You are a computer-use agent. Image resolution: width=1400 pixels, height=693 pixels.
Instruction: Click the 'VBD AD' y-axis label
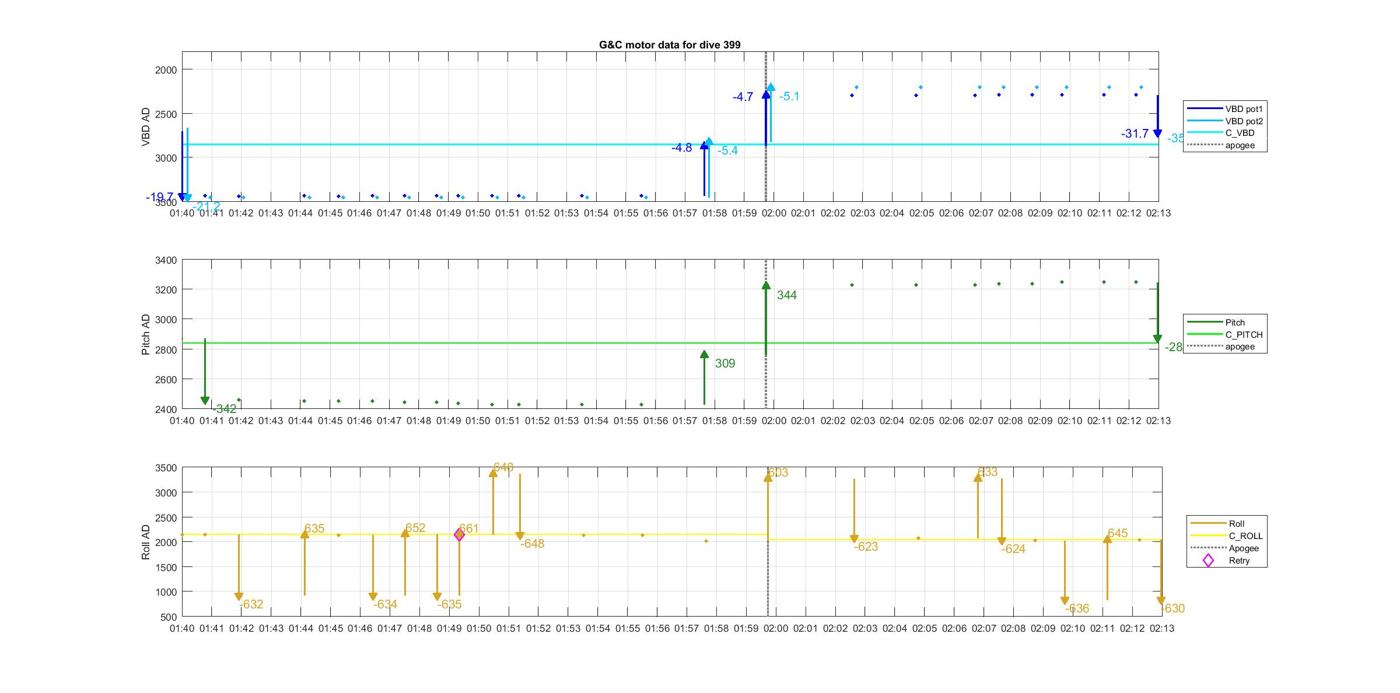(x=146, y=127)
